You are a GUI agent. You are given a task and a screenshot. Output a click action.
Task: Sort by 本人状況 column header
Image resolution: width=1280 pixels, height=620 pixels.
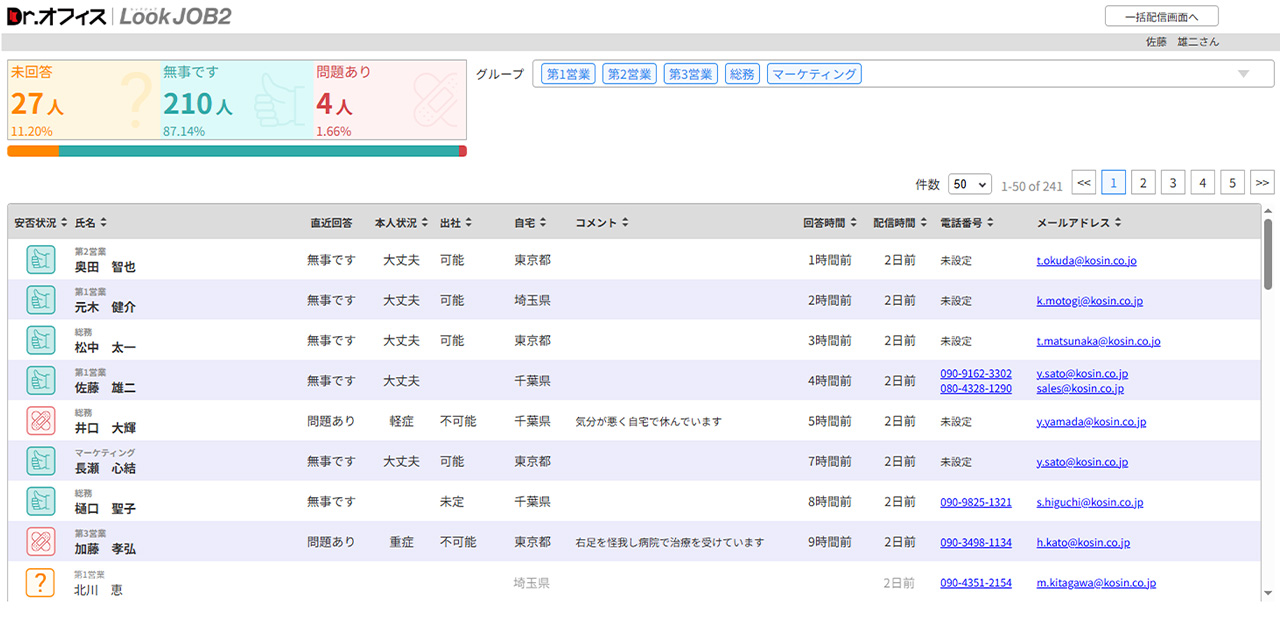click(401, 222)
